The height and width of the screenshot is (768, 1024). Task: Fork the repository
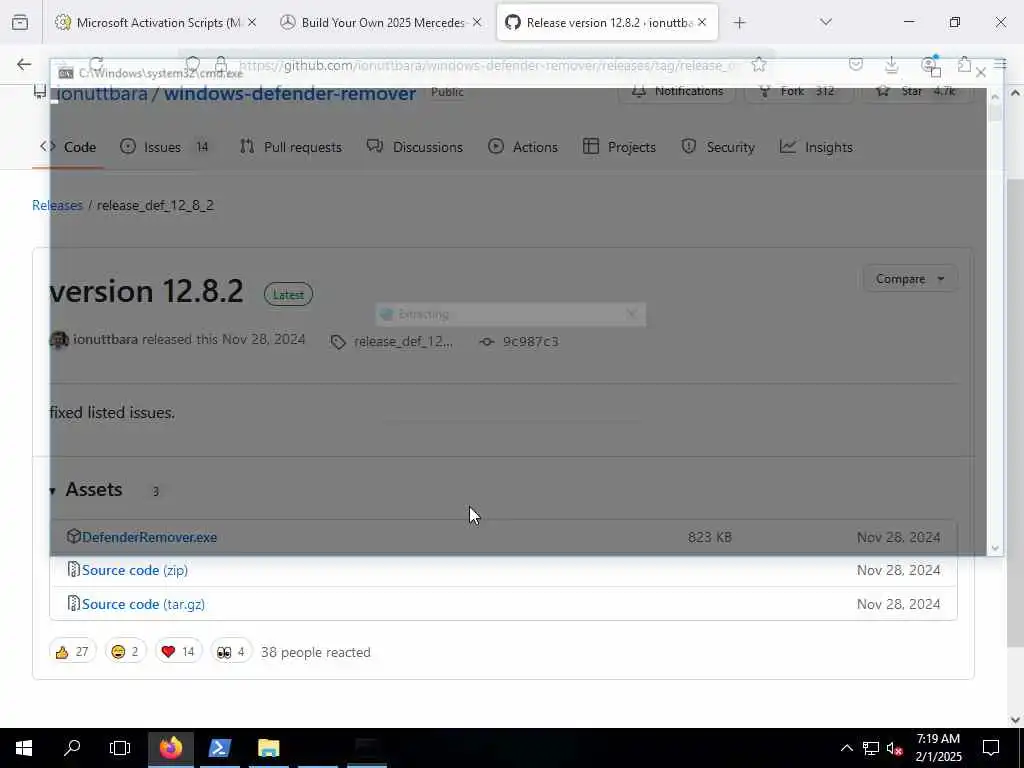[799, 91]
